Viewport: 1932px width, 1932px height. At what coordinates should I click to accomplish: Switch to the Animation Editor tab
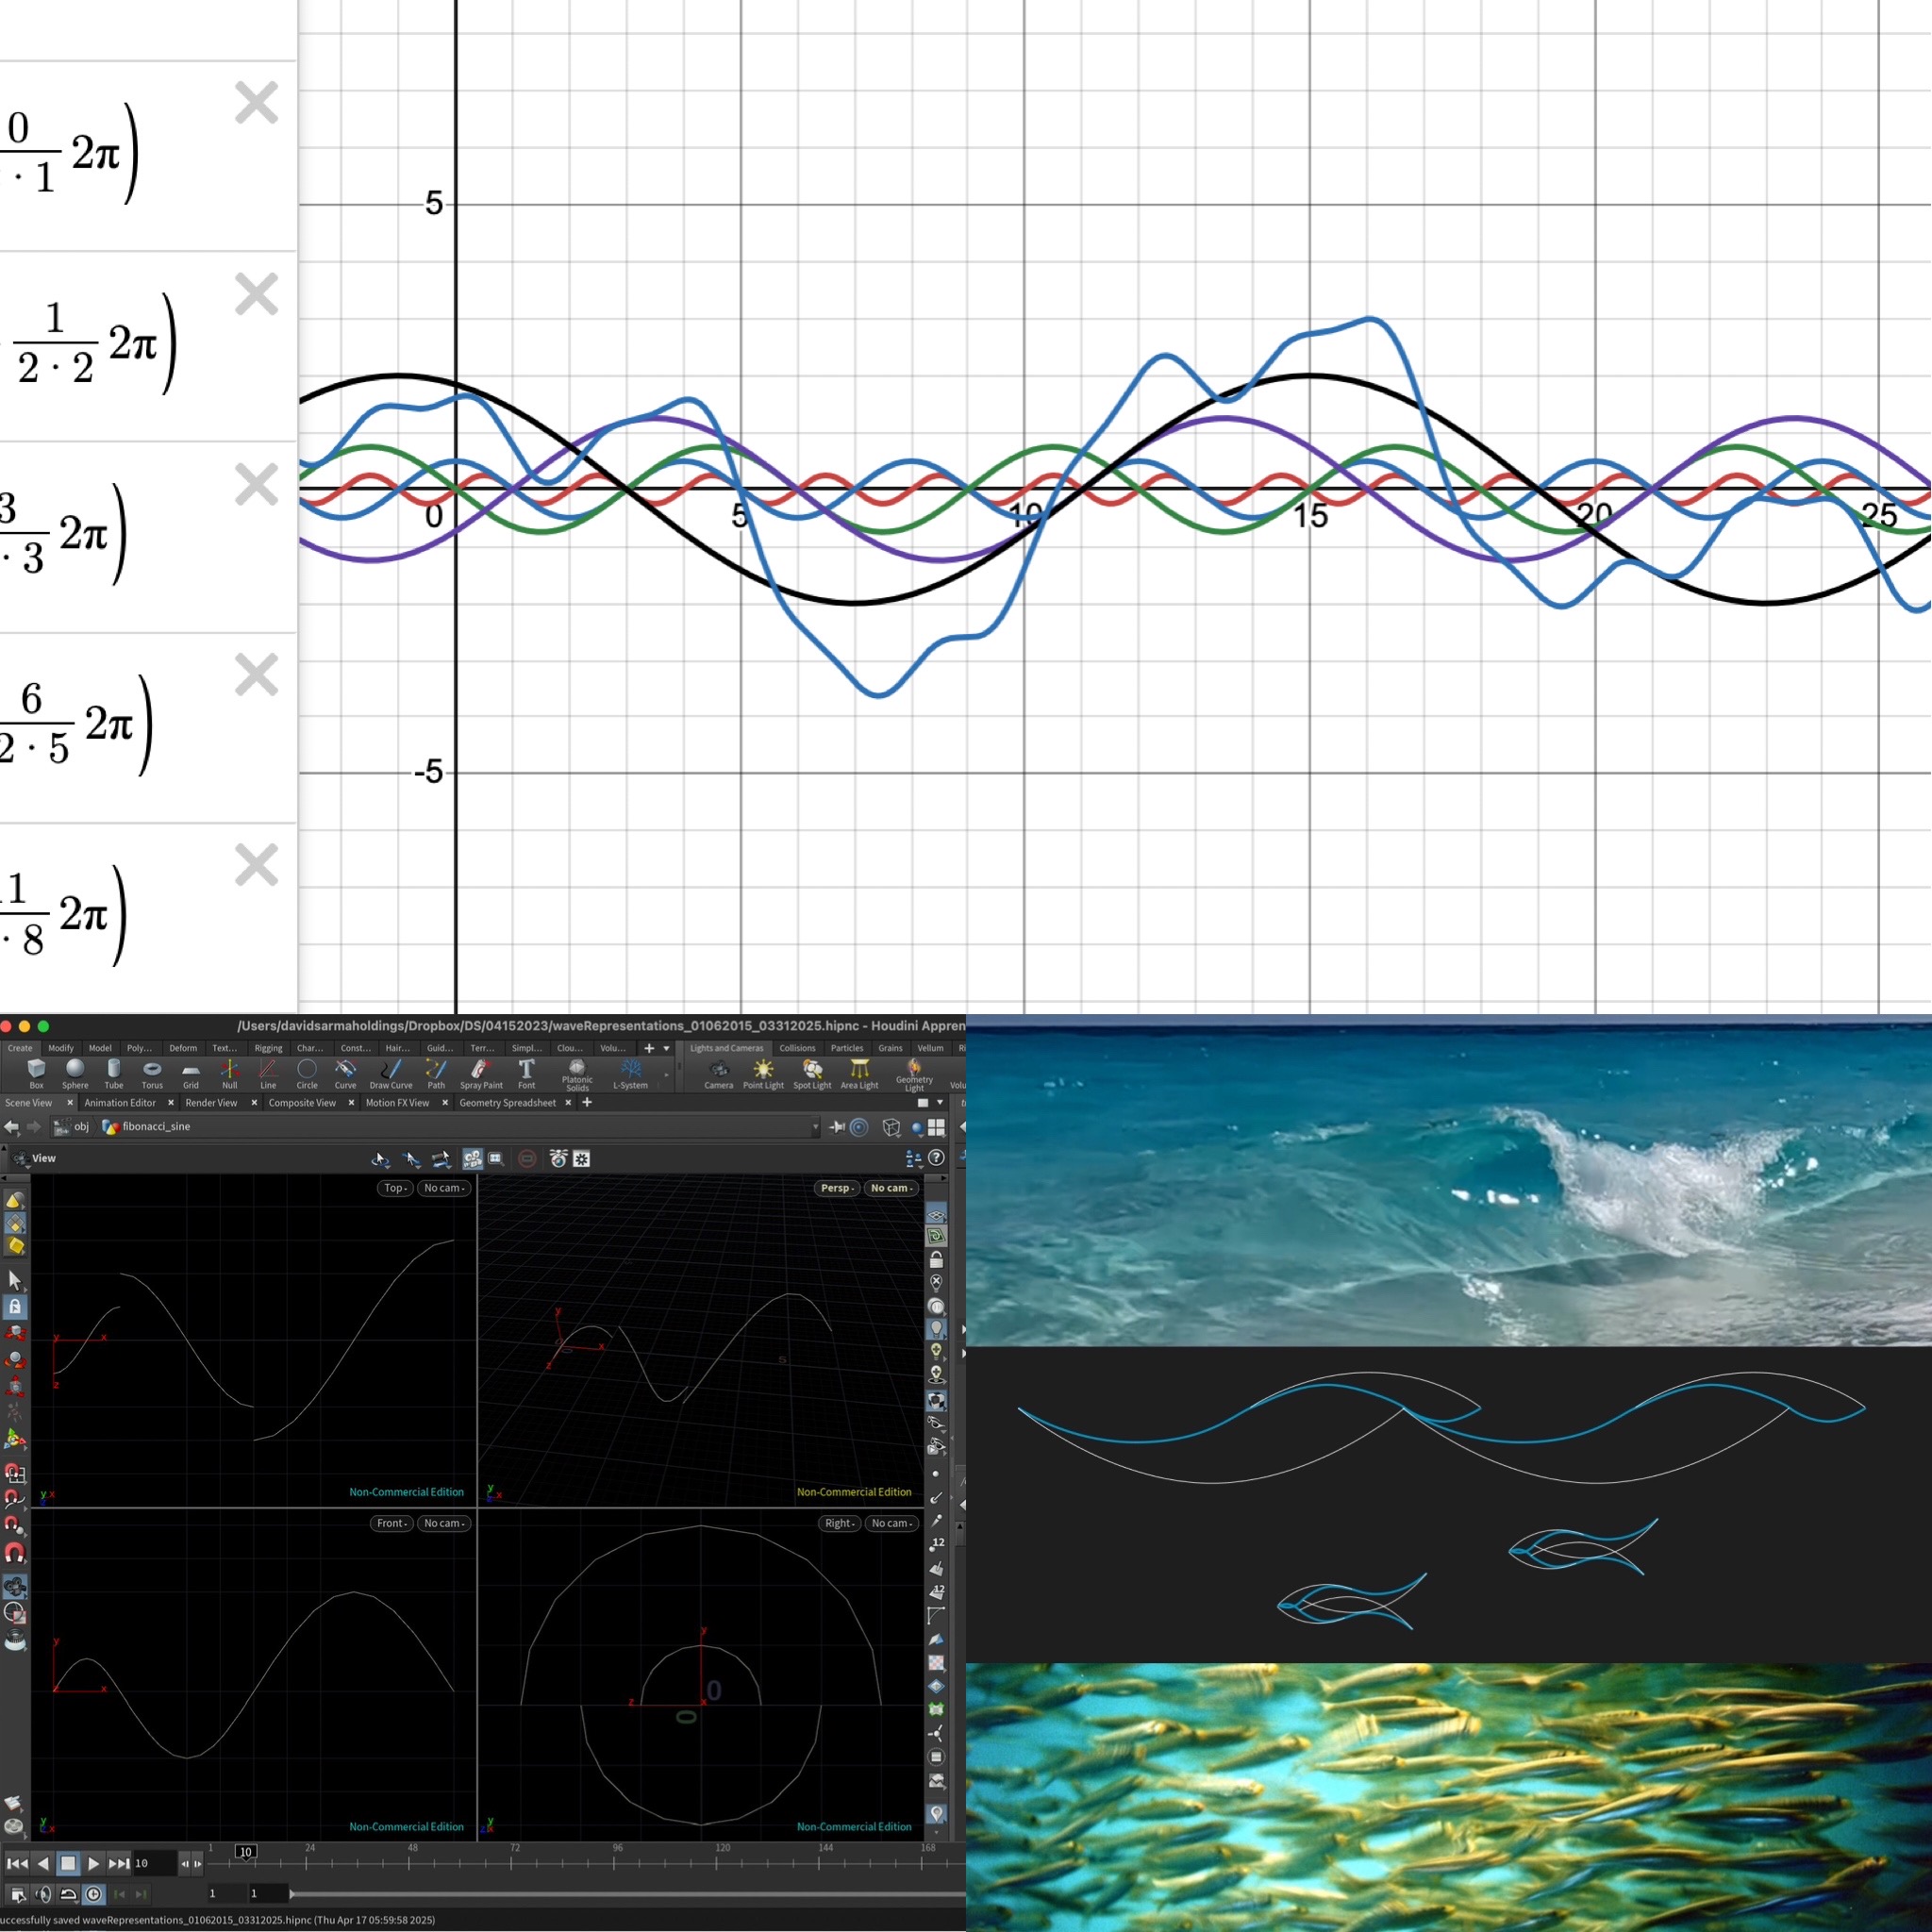[120, 1103]
